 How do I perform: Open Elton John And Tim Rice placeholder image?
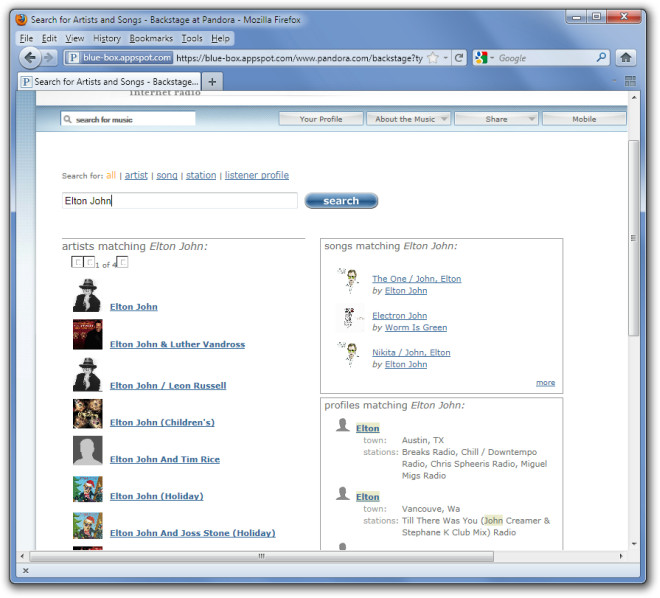coord(87,450)
